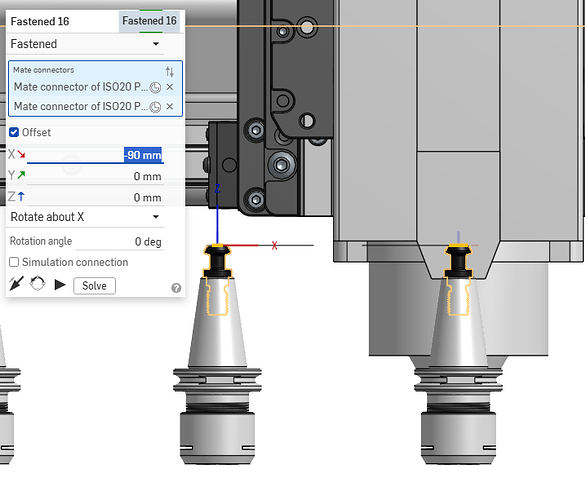
Task: Remove the first ISO20 mate connector
Action: [x=170, y=87]
